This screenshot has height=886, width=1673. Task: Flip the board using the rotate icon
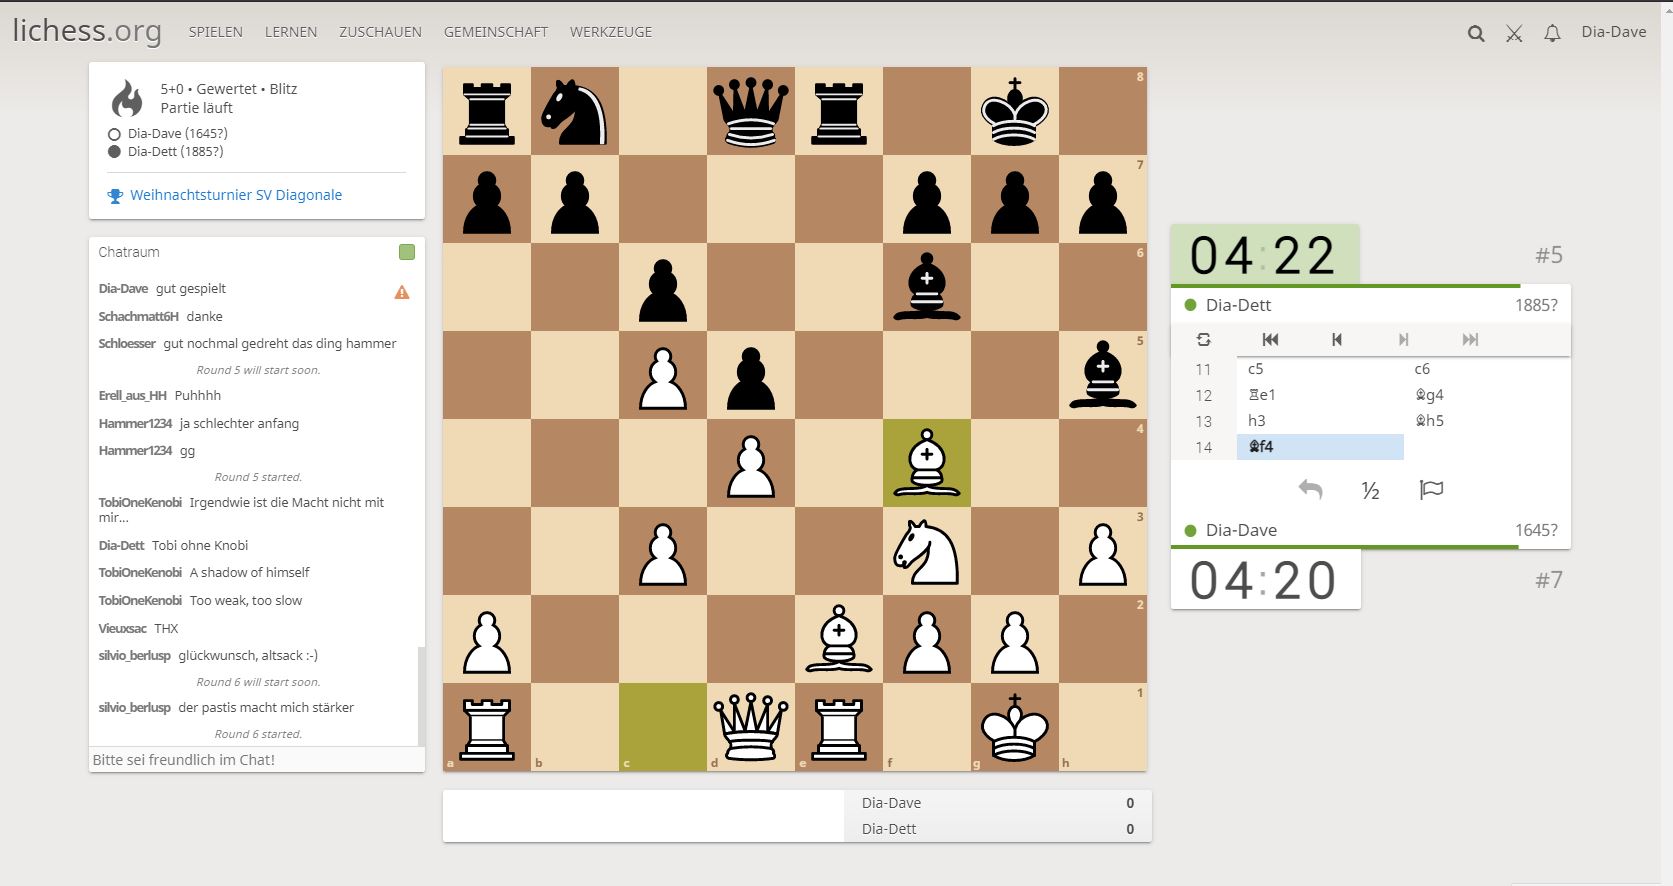tap(1203, 340)
